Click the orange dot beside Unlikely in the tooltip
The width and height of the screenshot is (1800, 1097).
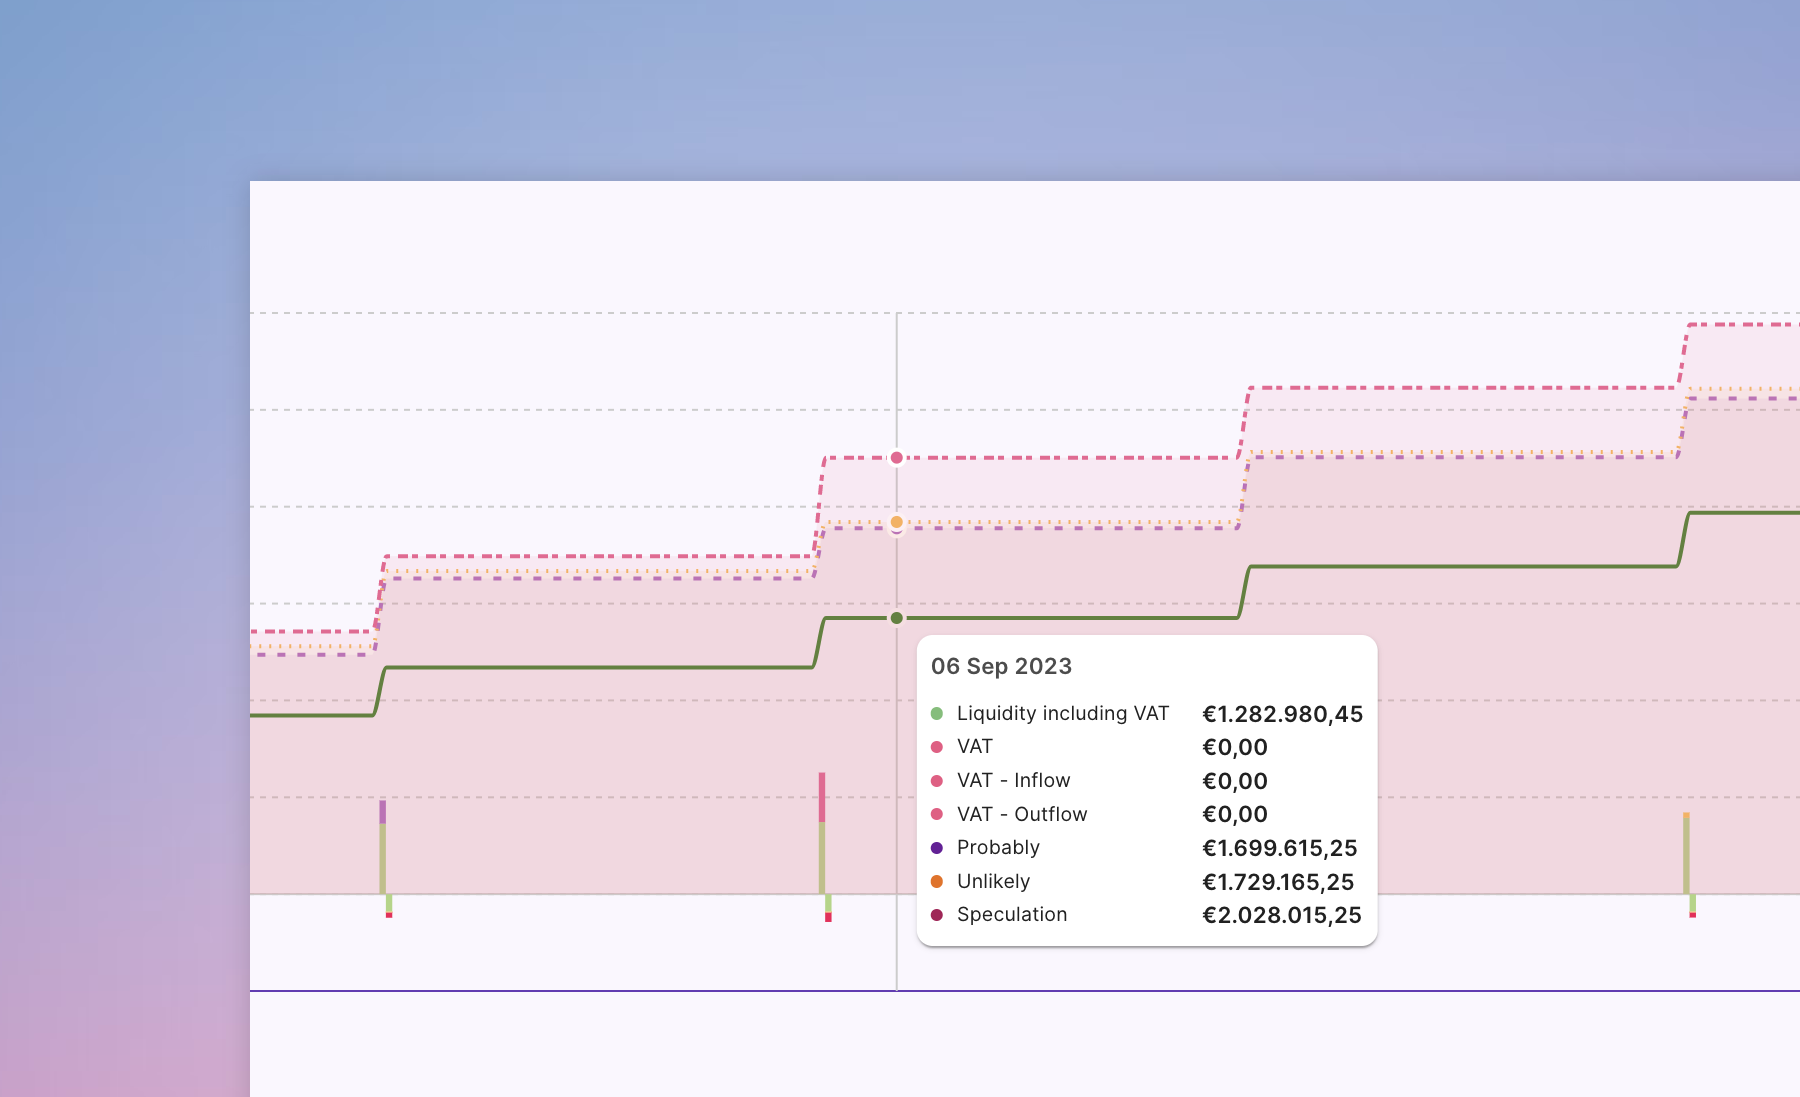coord(937,882)
